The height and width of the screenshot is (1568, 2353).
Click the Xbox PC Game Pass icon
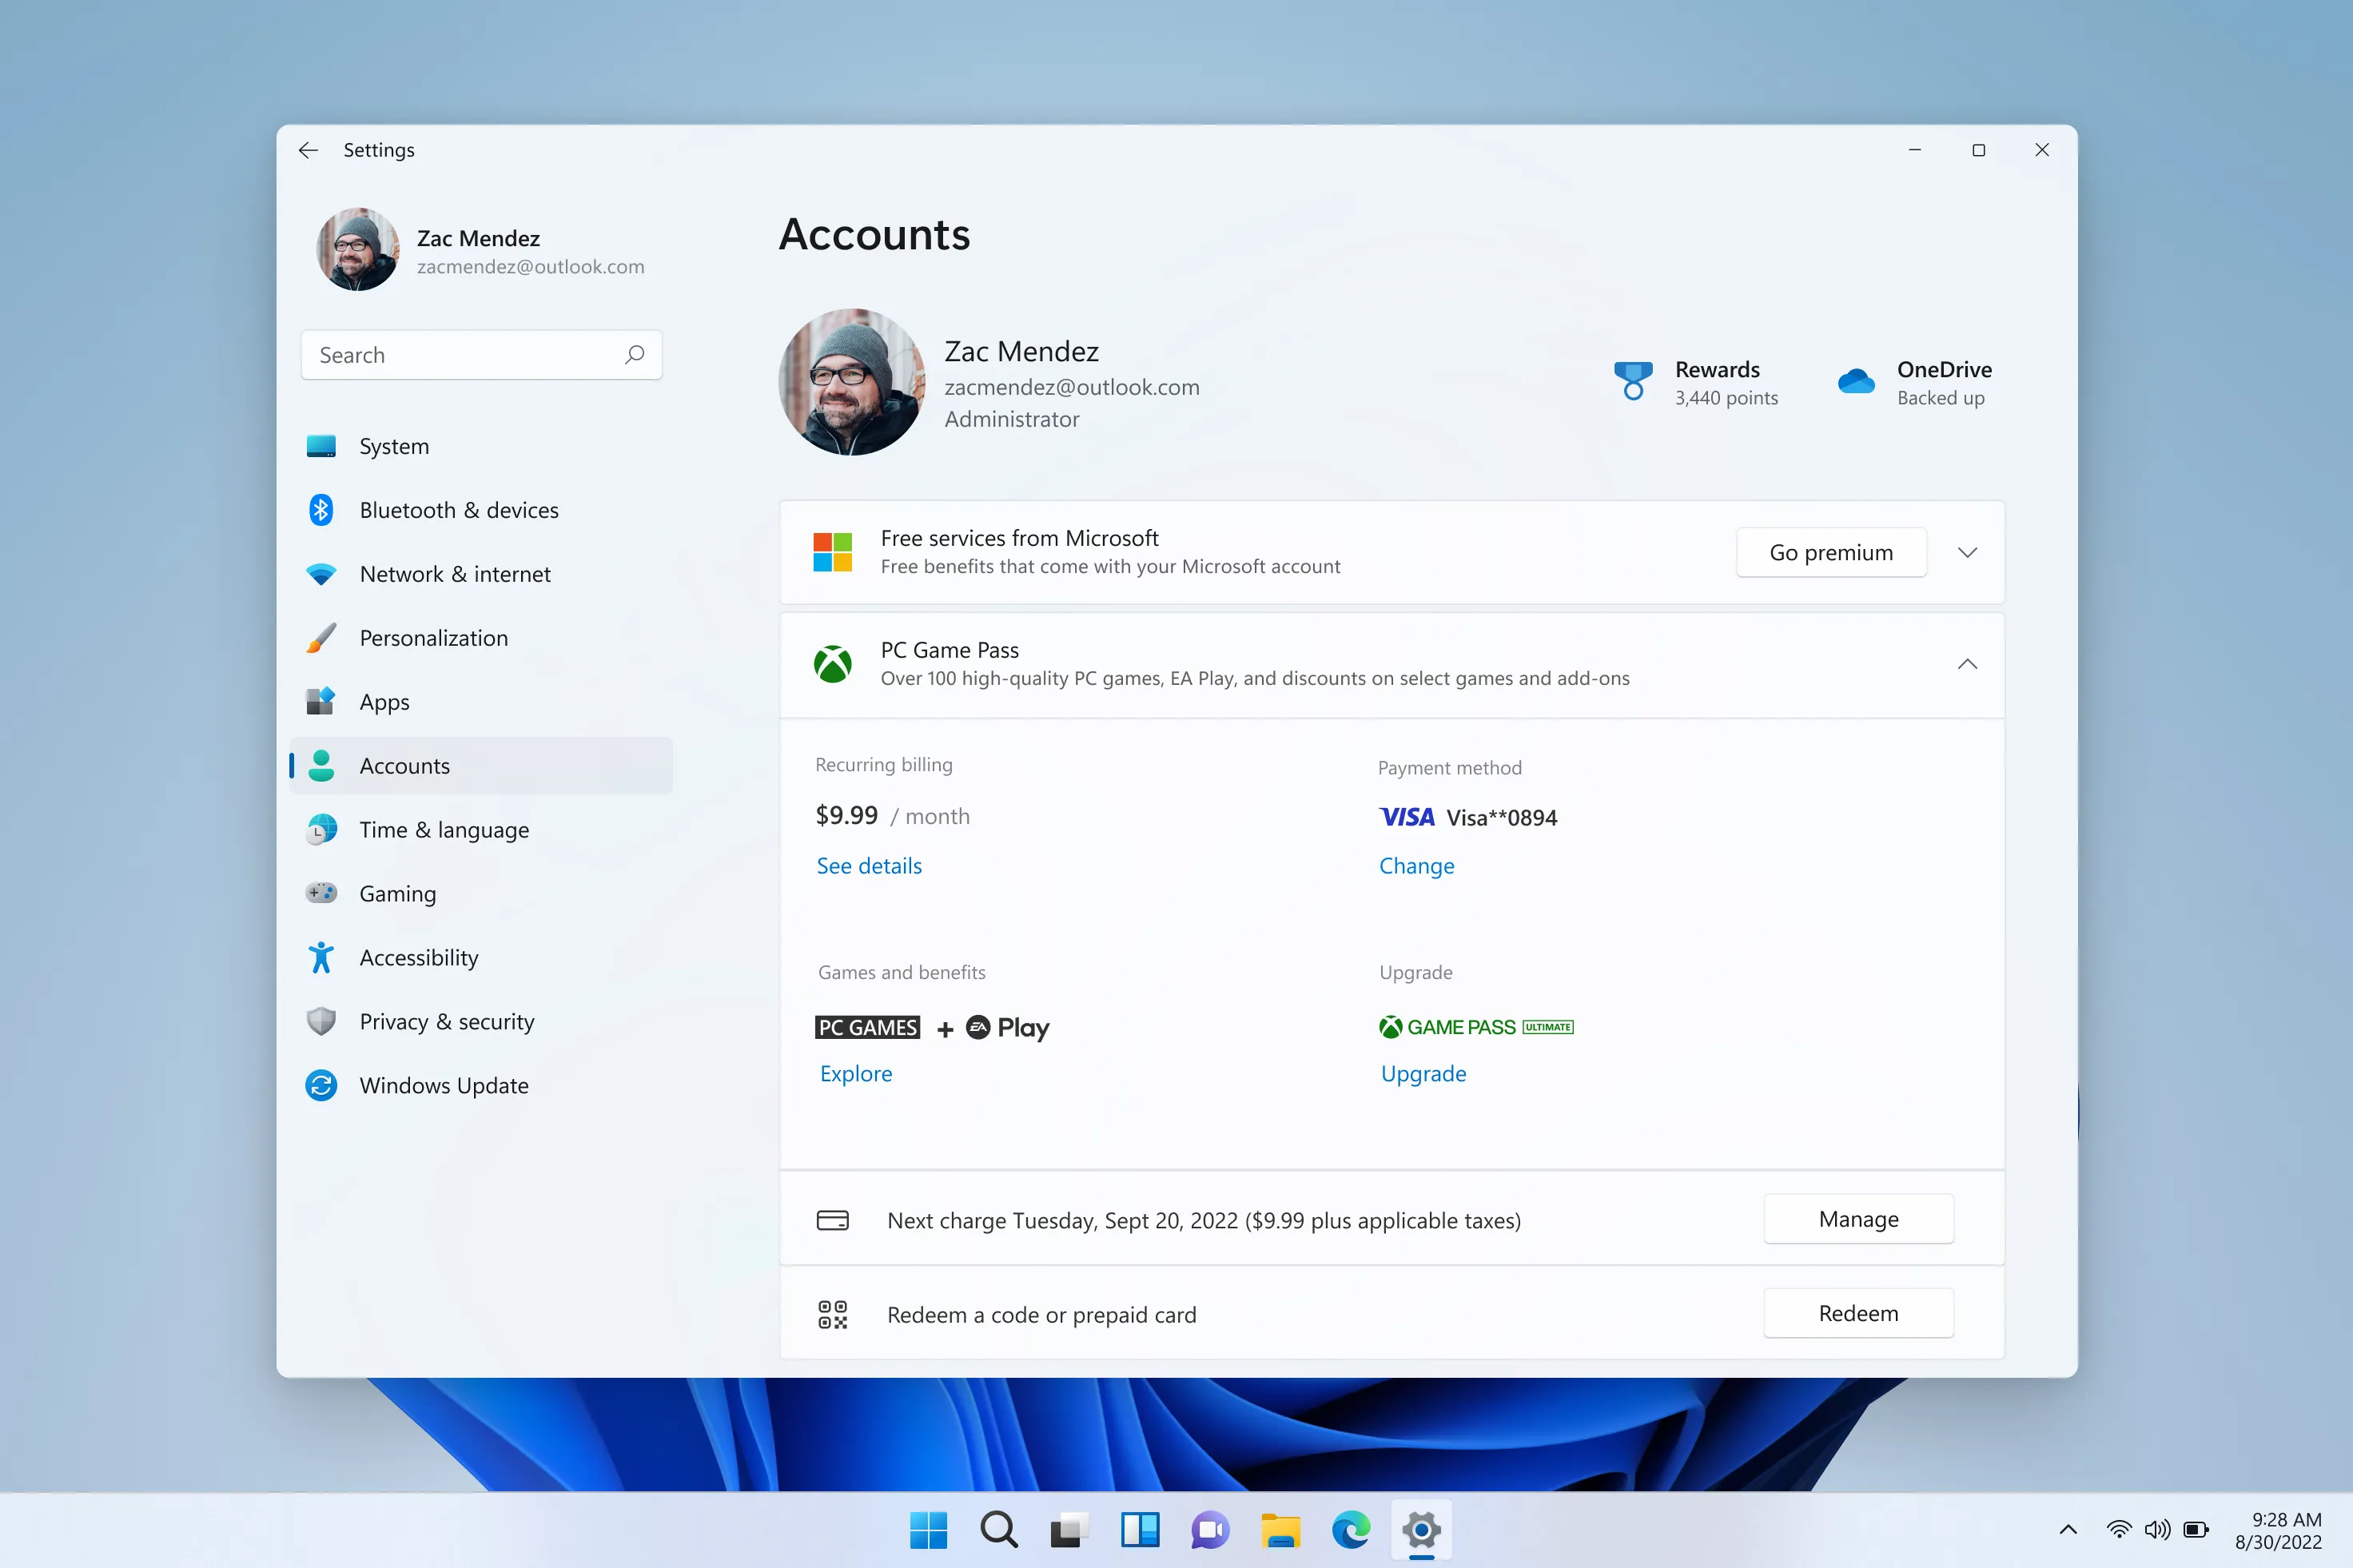click(834, 663)
